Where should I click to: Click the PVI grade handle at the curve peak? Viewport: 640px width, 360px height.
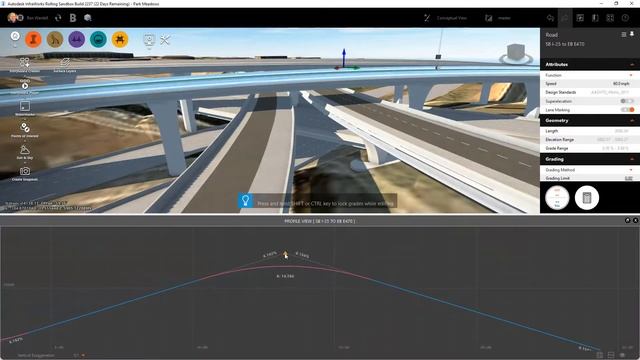[x=285, y=254]
